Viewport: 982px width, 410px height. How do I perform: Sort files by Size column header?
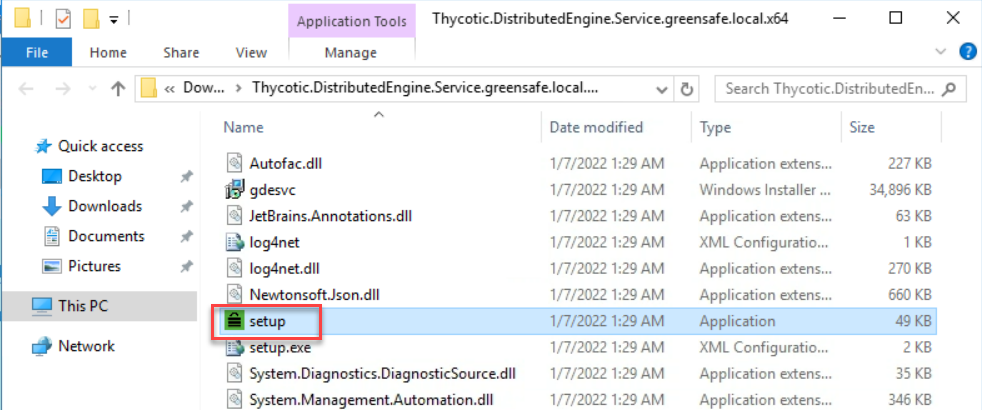pos(861,128)
